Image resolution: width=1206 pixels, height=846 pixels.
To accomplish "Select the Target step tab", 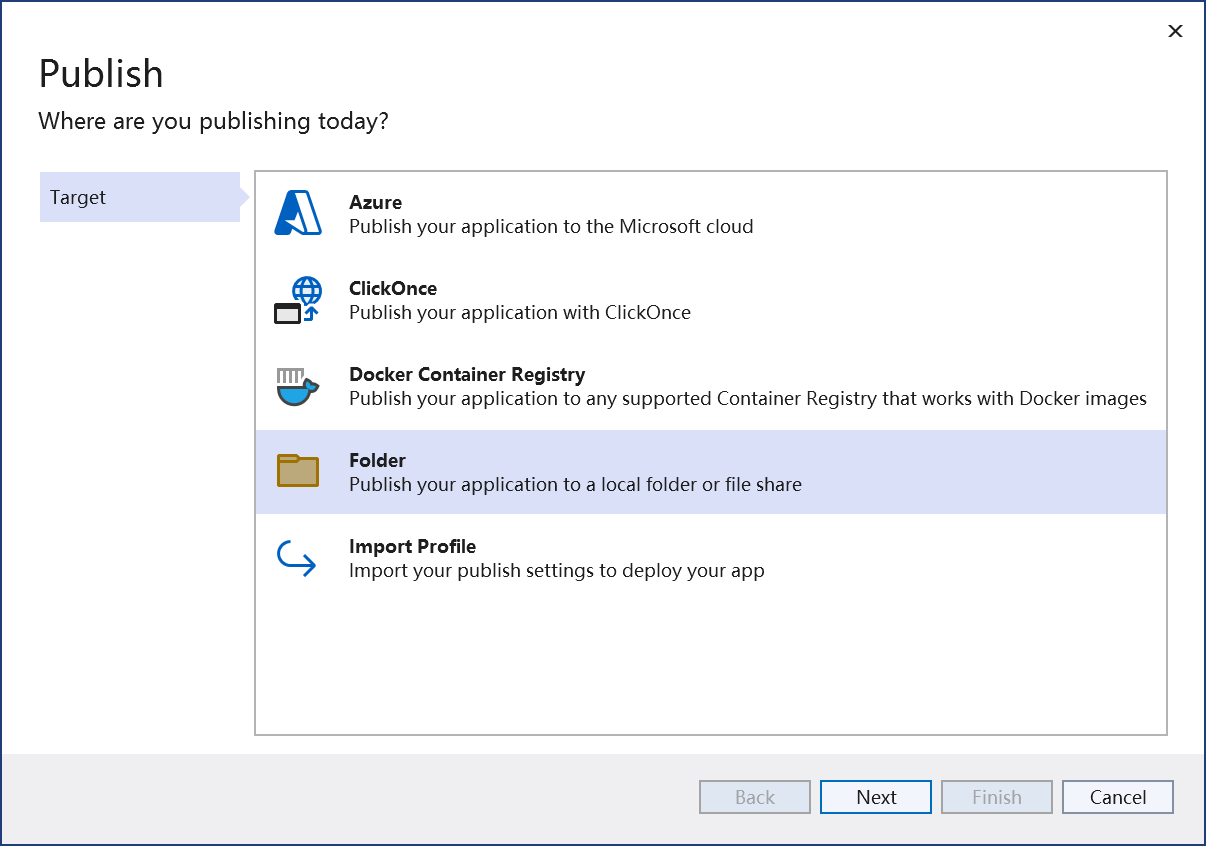I will pyautogui.click(x=139, y=197).
